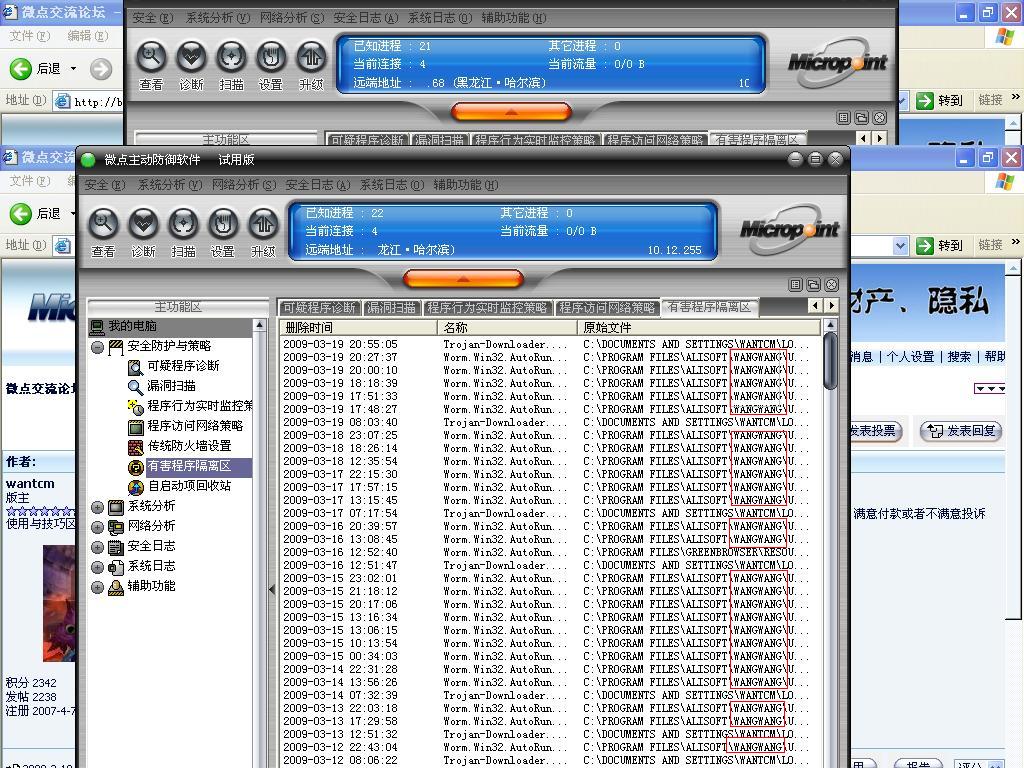Open the wantcm author profile link
Screen dimensions: 1024x768
click(x=30, y=484)
